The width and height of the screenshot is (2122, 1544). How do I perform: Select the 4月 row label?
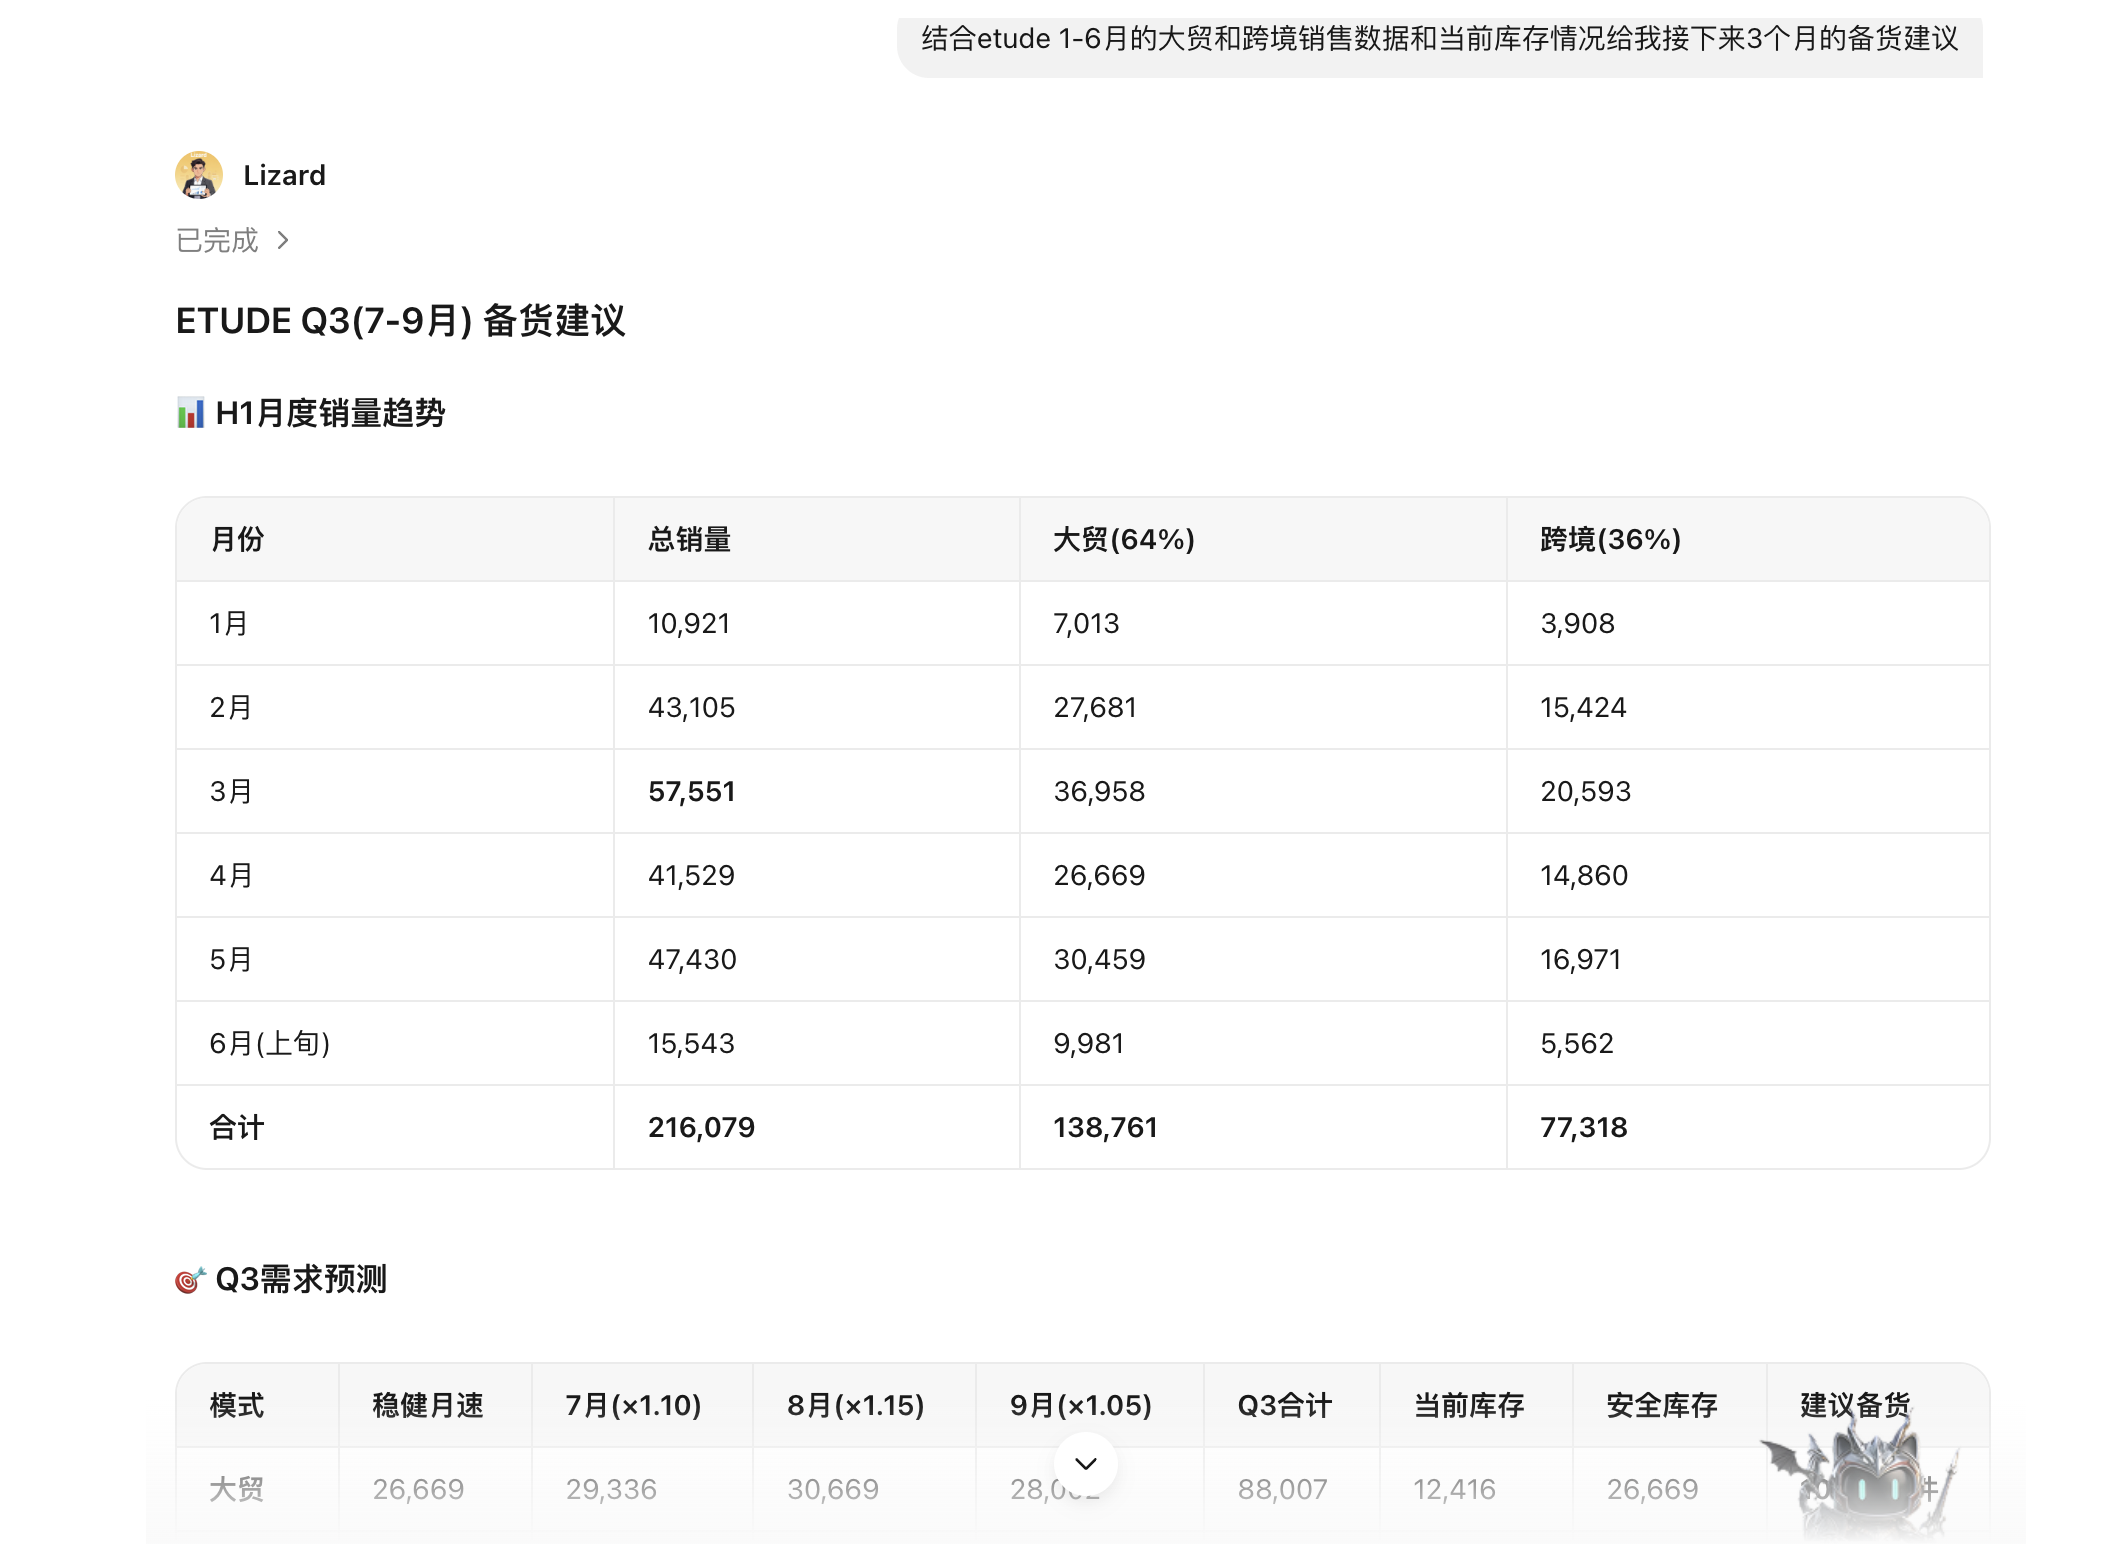tap(230, 876)
